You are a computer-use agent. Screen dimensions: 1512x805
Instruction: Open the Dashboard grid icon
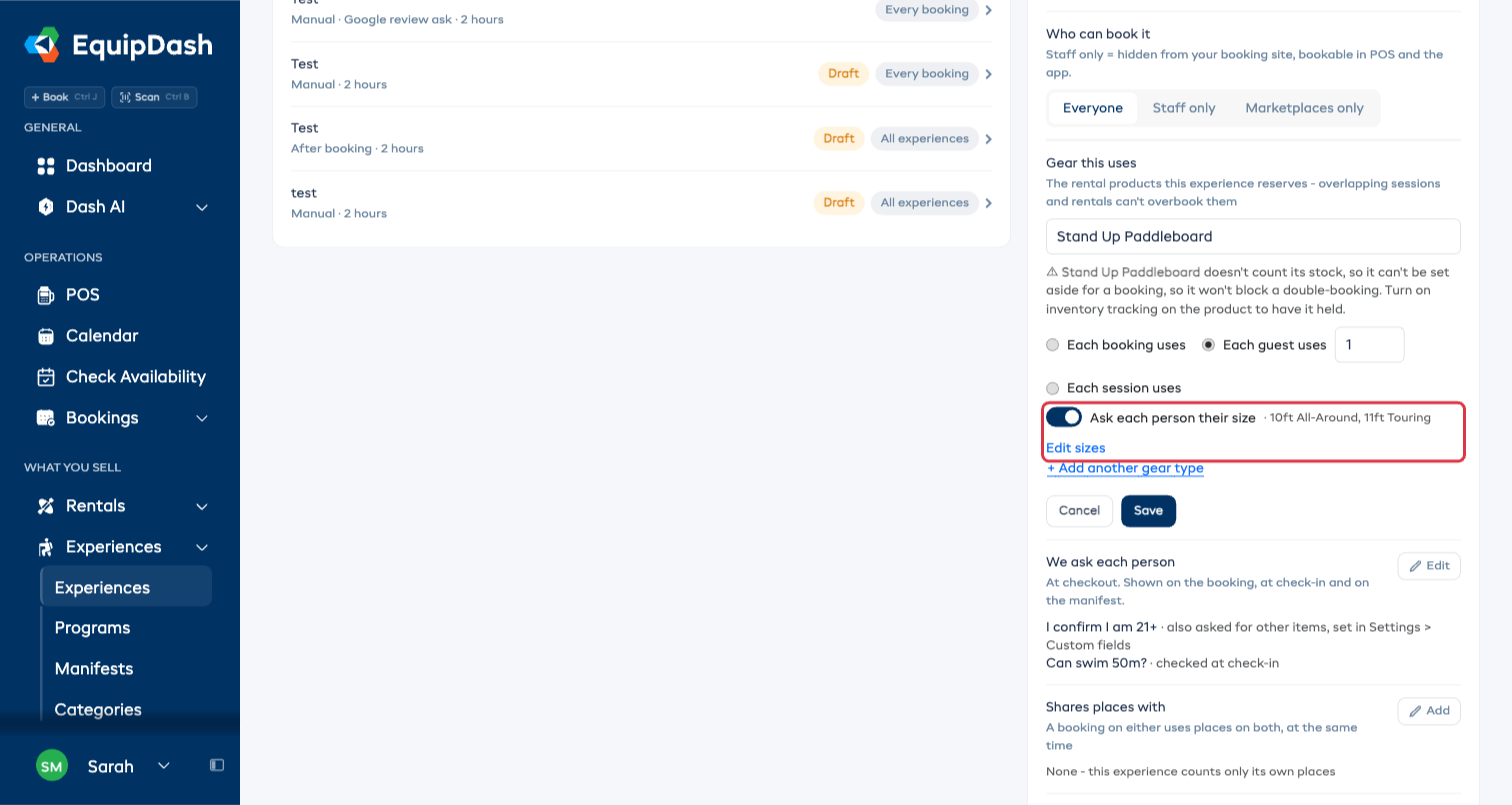click(x=45, y=166)
